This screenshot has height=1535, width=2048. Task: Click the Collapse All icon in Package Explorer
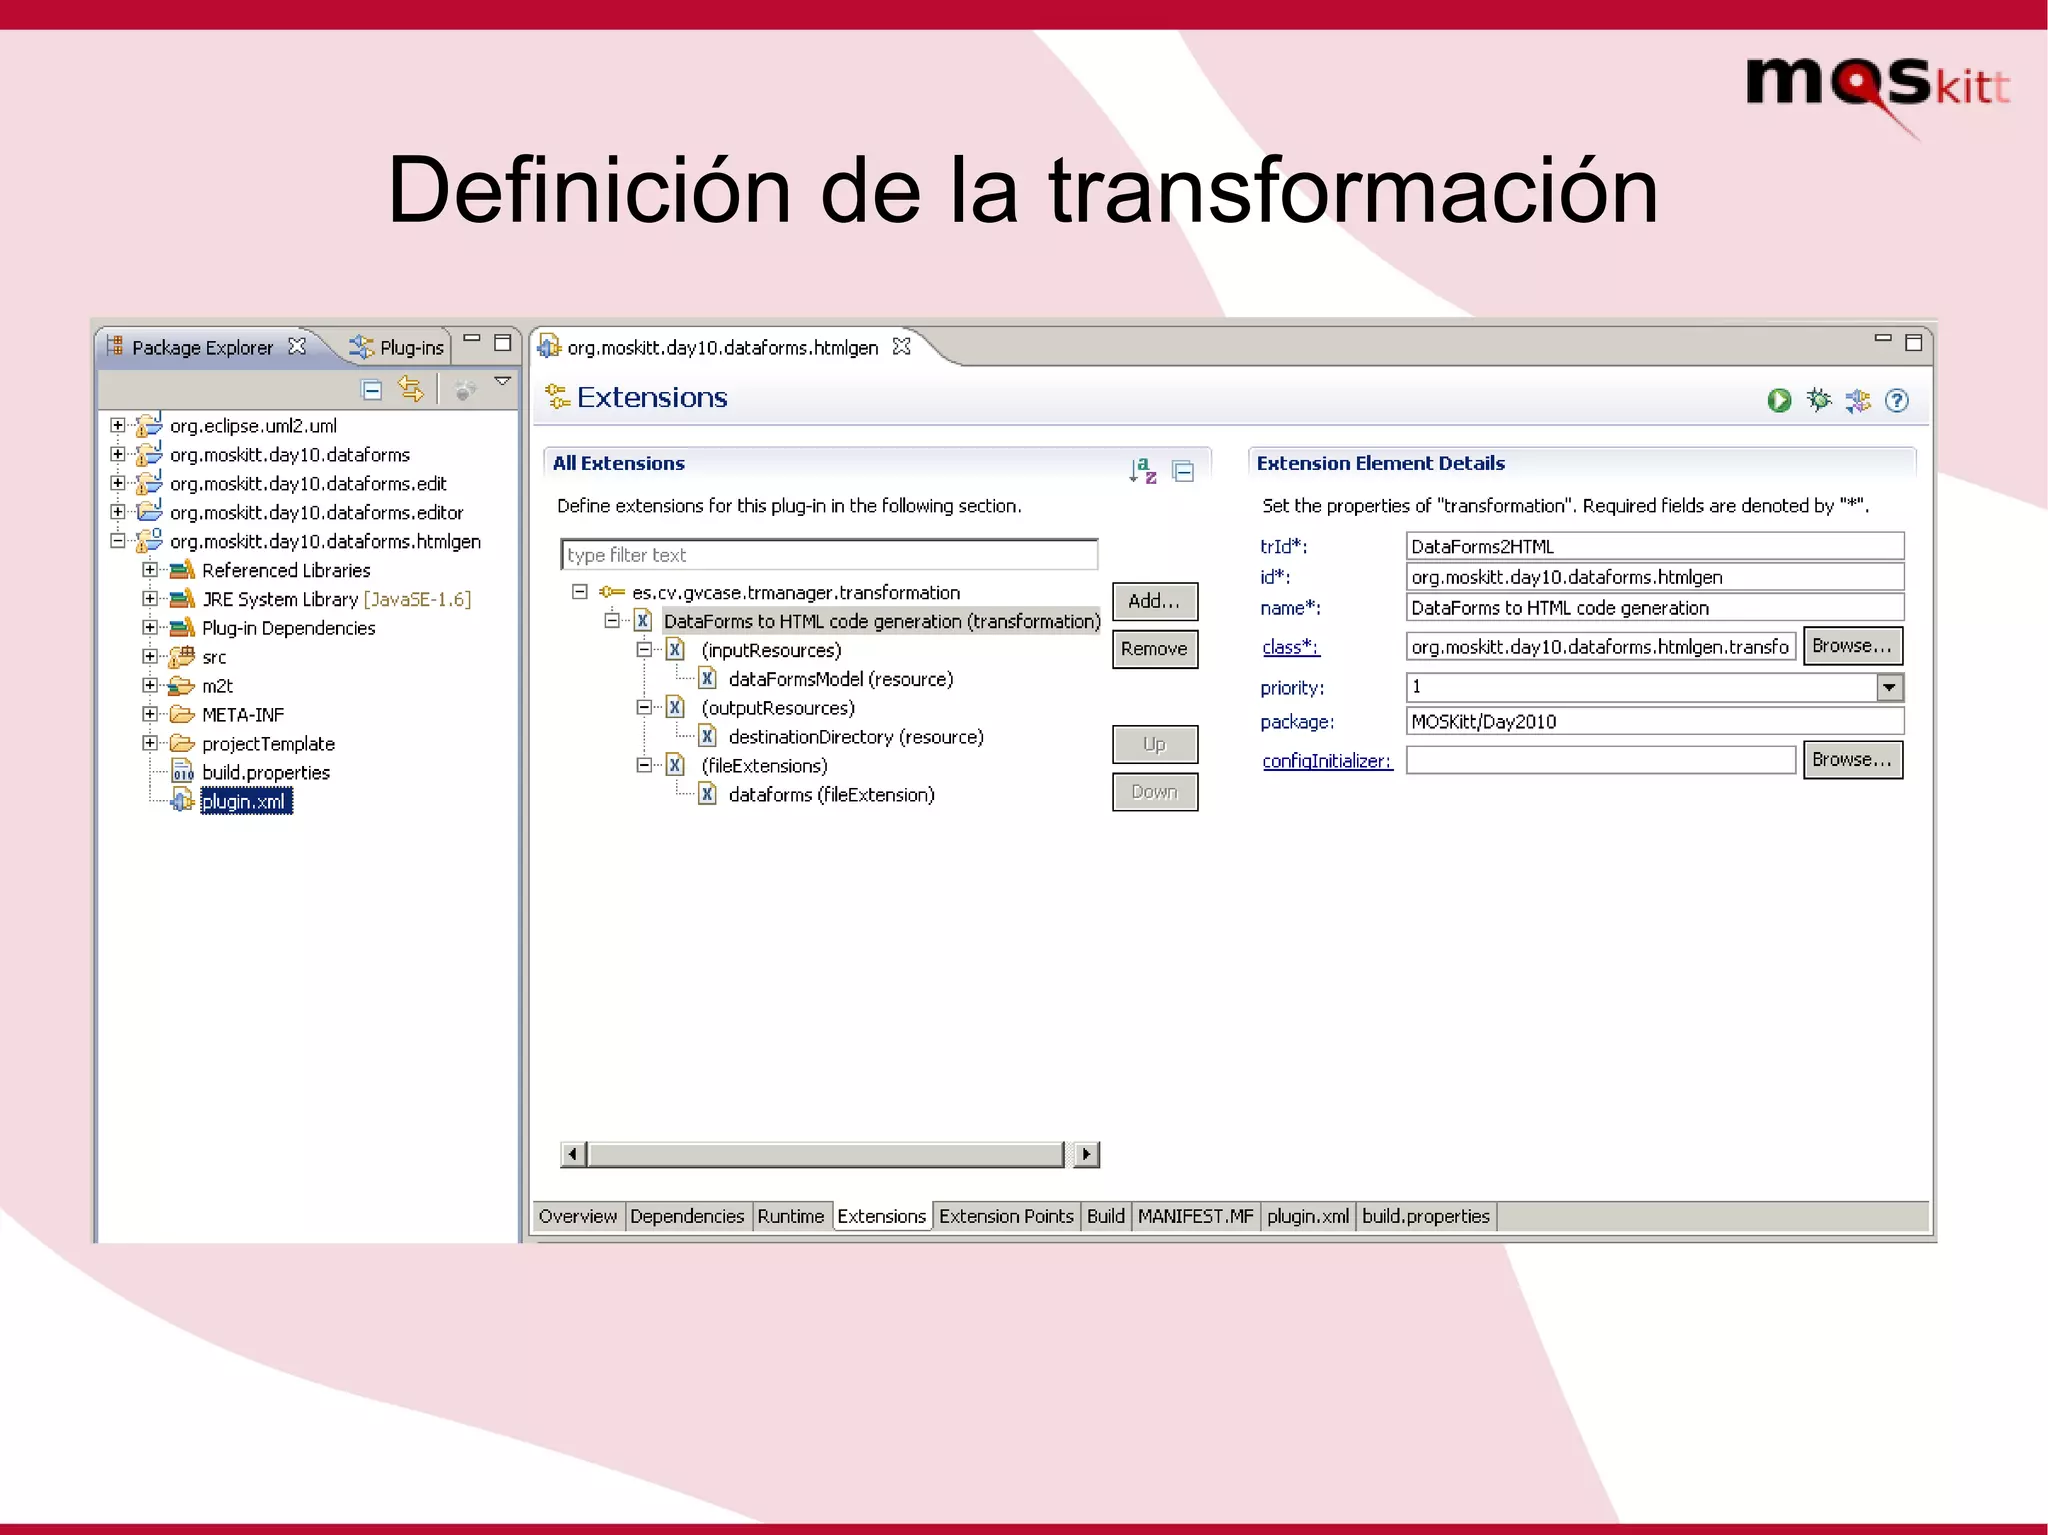coord(372,390)
